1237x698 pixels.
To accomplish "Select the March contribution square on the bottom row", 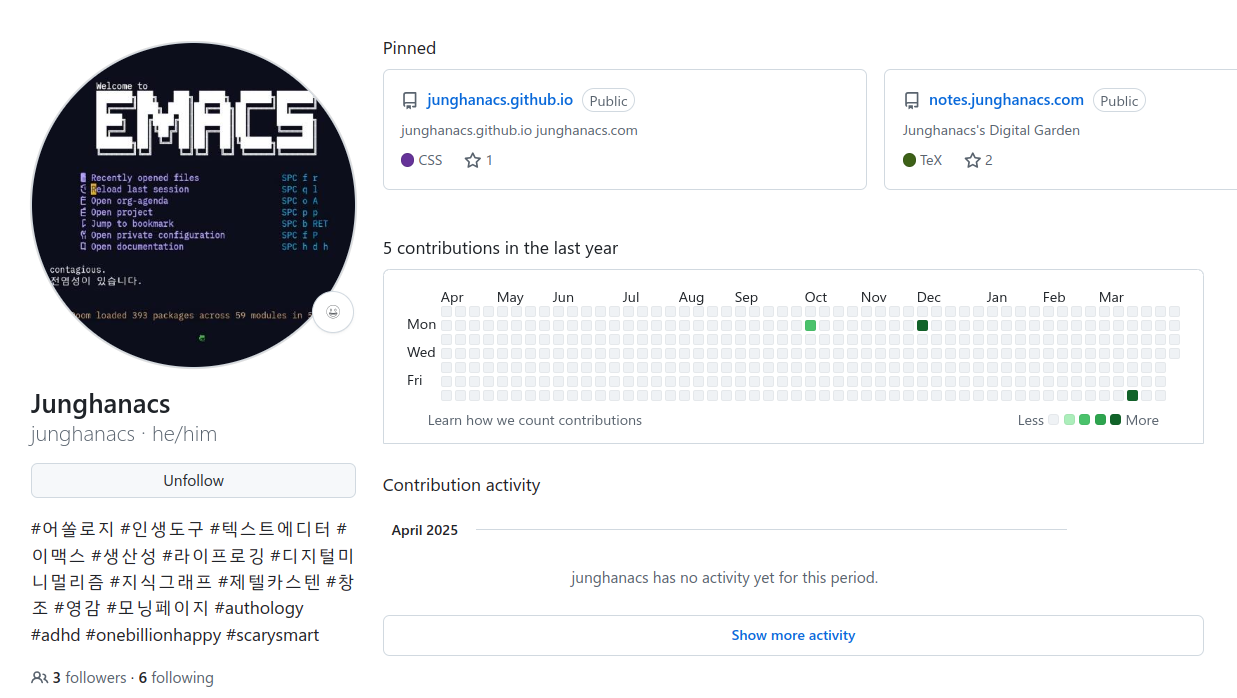I will [1133, 396].
